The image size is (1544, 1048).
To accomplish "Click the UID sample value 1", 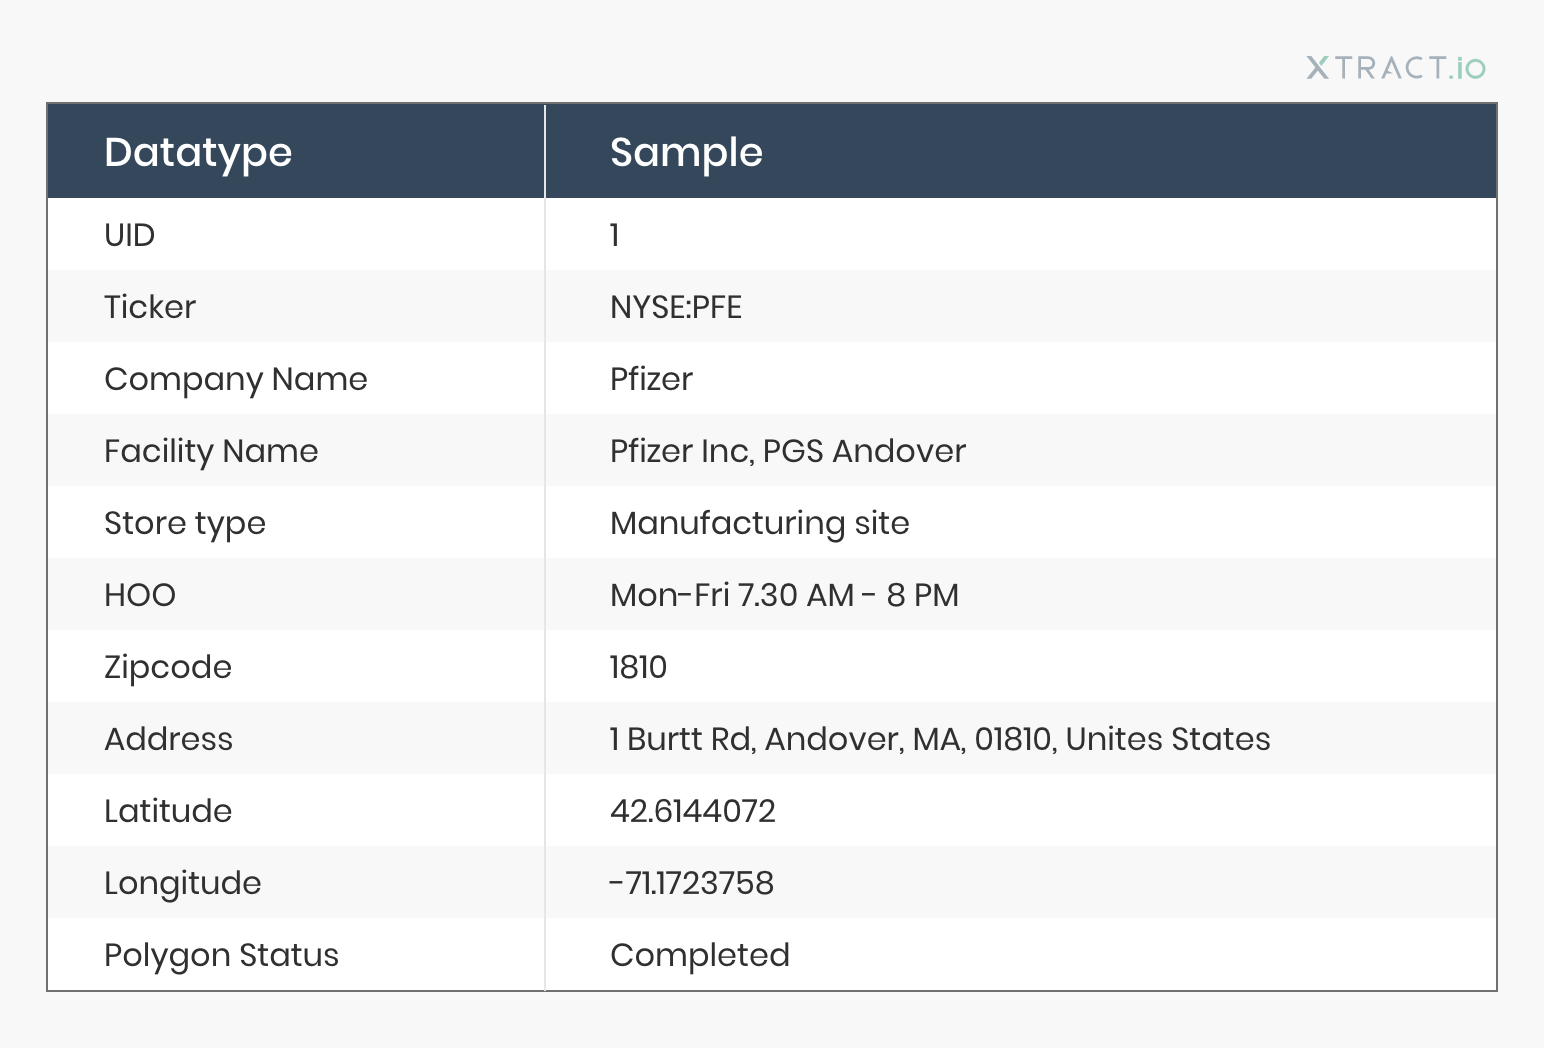I will pos(615,235).
